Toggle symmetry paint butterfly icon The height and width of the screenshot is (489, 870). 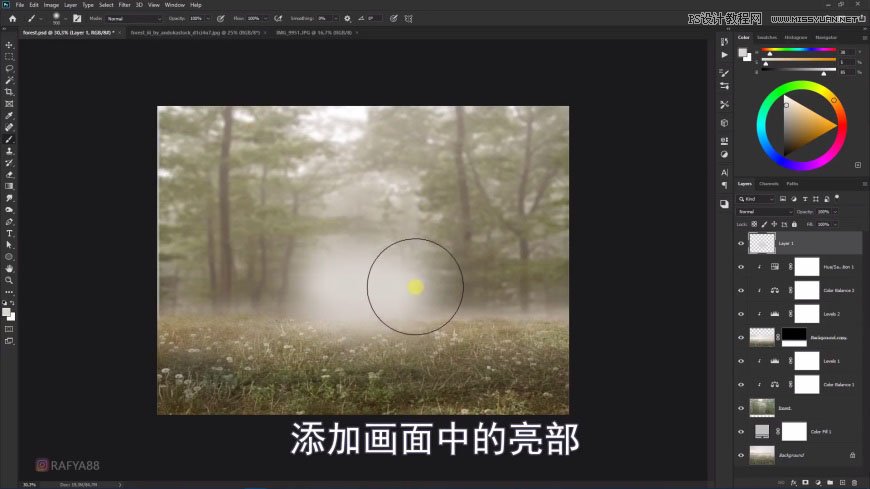[408, 18]
